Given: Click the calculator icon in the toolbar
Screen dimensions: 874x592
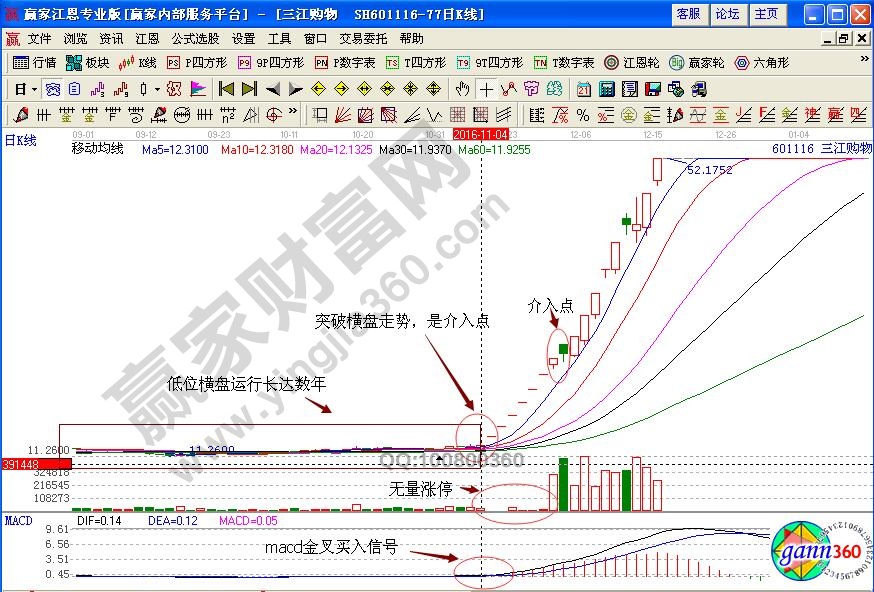Looking at the screenshot, I should pyautogui.click(x=606, y=89).
